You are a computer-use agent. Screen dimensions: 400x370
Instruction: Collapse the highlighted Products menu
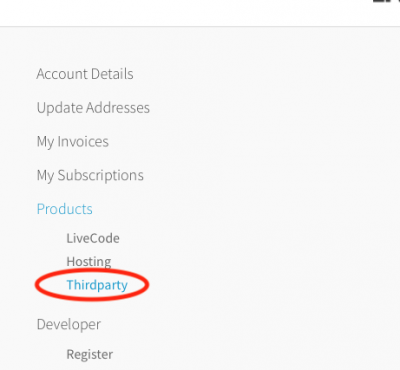(x=65, y=209)
